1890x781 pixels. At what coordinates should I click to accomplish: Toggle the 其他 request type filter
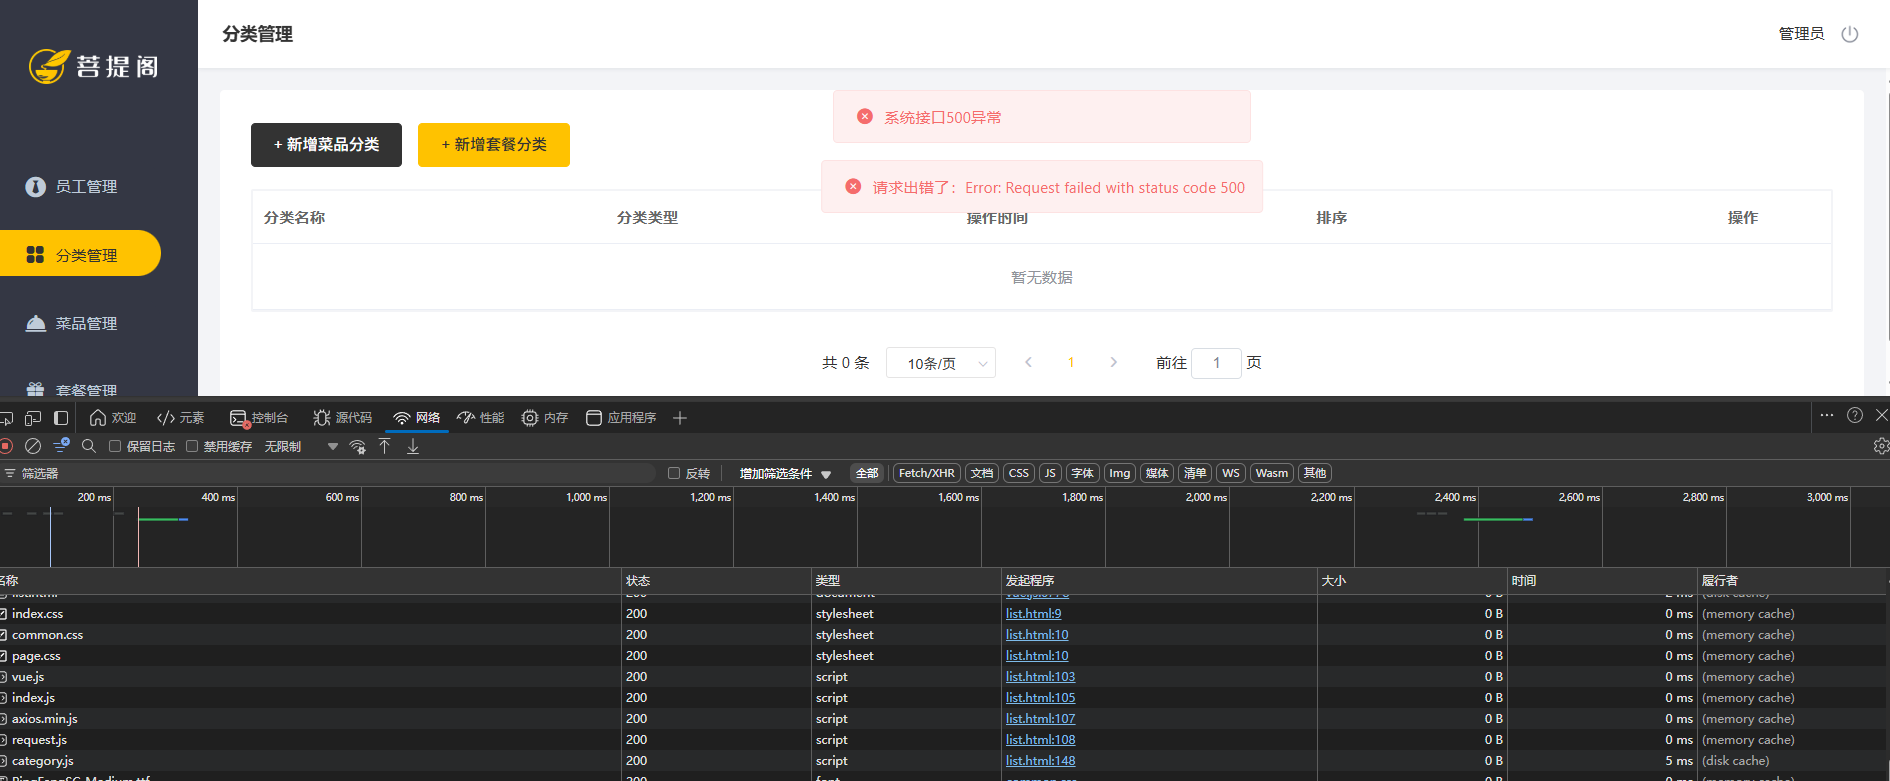click(x=1315, y=473)
